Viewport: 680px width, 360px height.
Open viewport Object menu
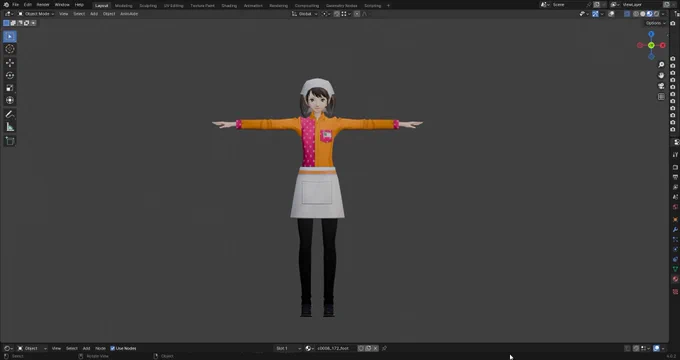tap(109, 14)
